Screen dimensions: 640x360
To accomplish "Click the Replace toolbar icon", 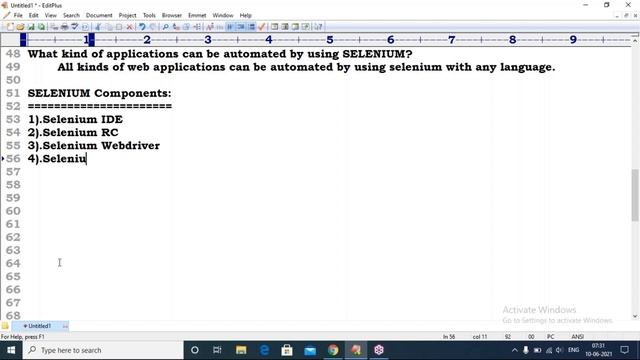I will click(x=176, y=27).
